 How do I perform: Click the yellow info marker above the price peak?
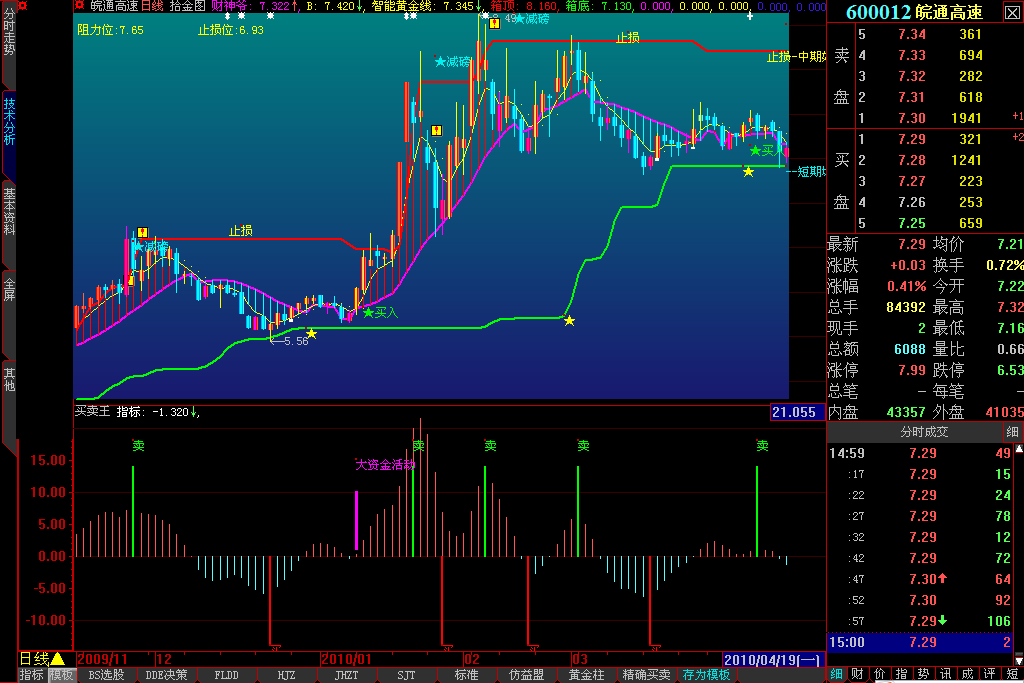tap(494, 23)
